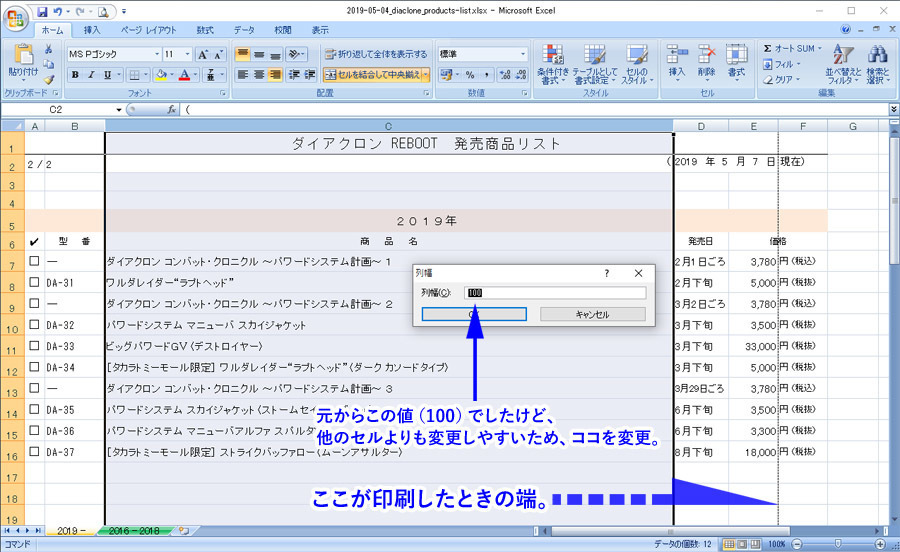Apply red font color swatch

[184, 75]
